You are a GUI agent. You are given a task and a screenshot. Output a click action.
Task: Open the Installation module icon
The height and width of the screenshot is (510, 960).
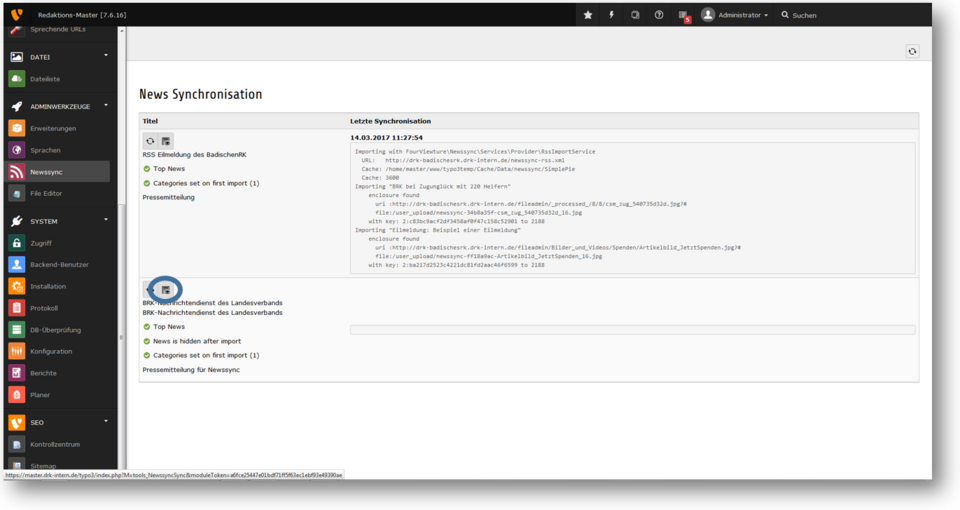pos(17,286)
